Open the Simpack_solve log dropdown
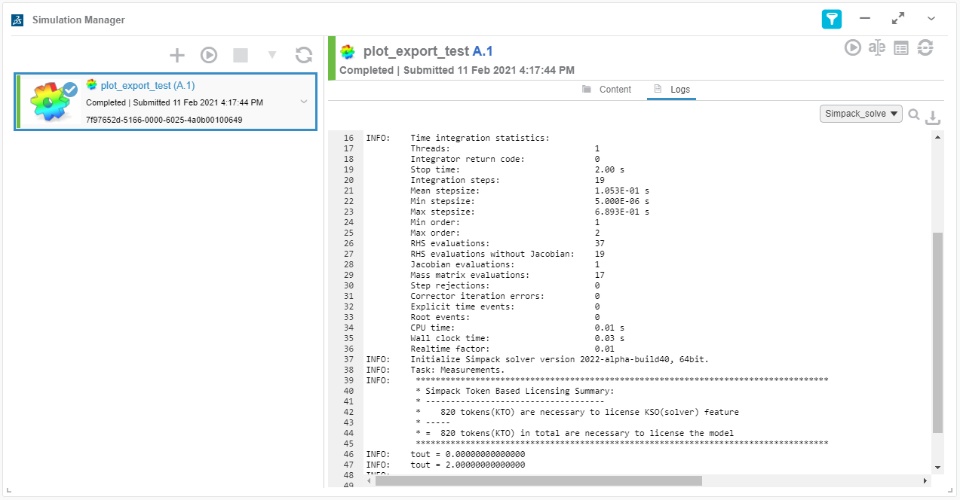The image size is (960, 500). click(861, 114)
